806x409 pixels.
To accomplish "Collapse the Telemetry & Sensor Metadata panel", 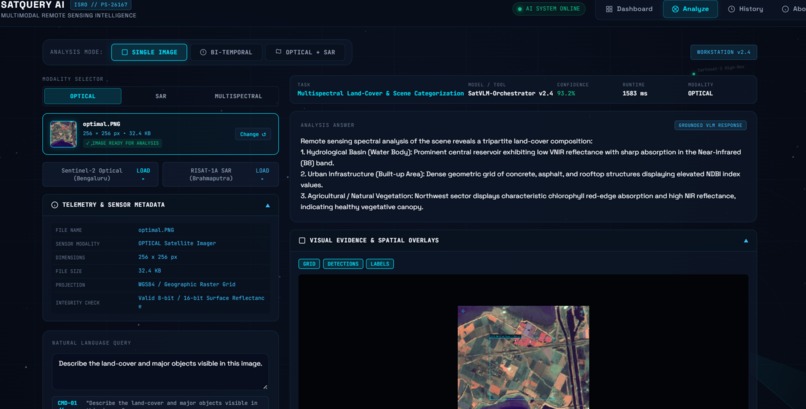I will tap(267, 205).
